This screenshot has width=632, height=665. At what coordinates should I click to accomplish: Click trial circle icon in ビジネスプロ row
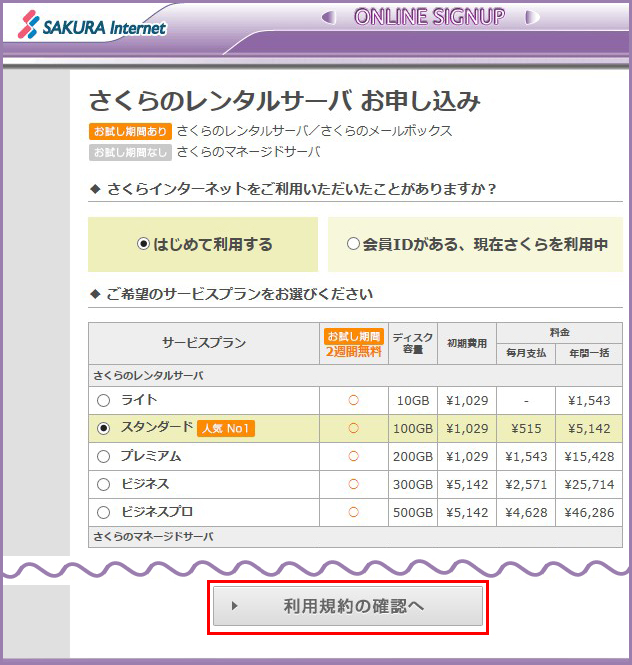pos(353,513)
